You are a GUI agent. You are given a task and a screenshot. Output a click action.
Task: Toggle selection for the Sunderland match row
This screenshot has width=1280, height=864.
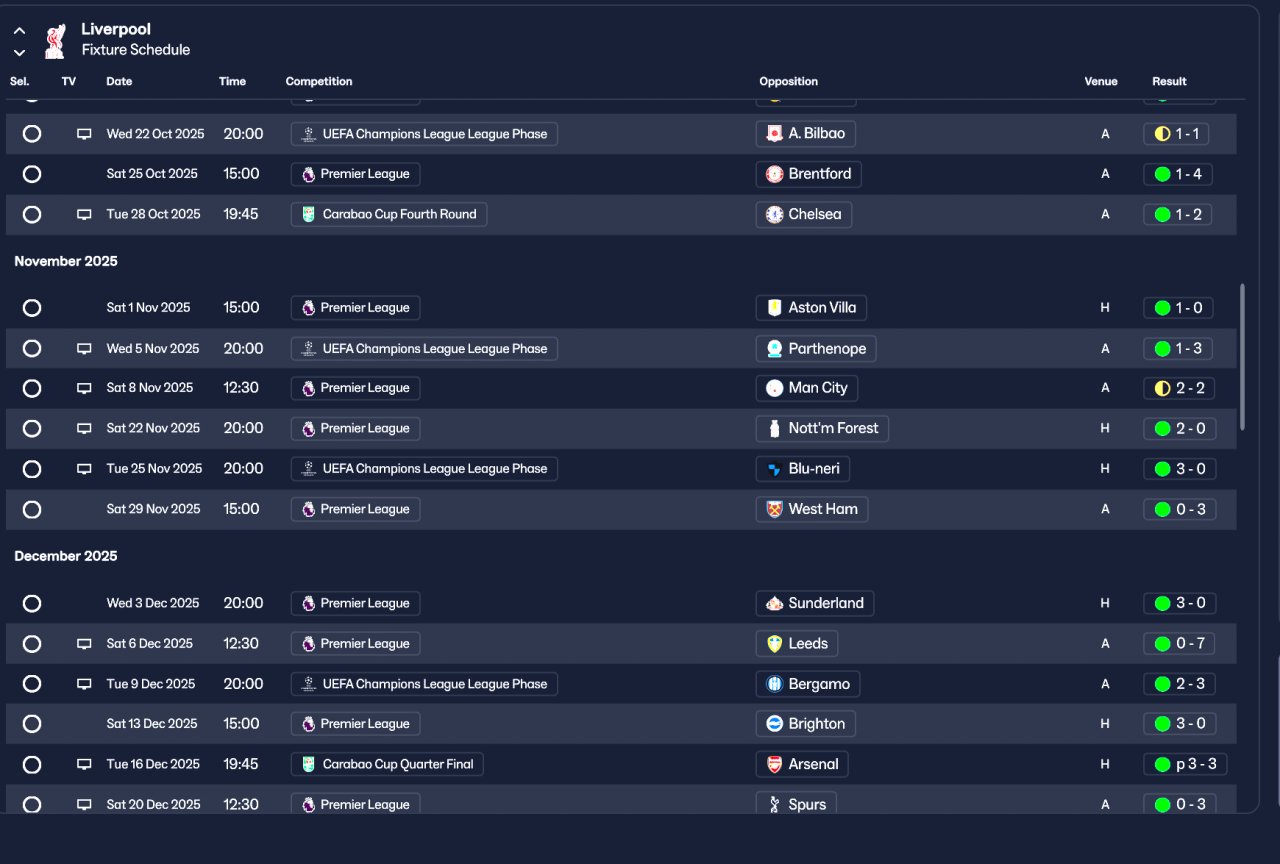click(32, 603)
